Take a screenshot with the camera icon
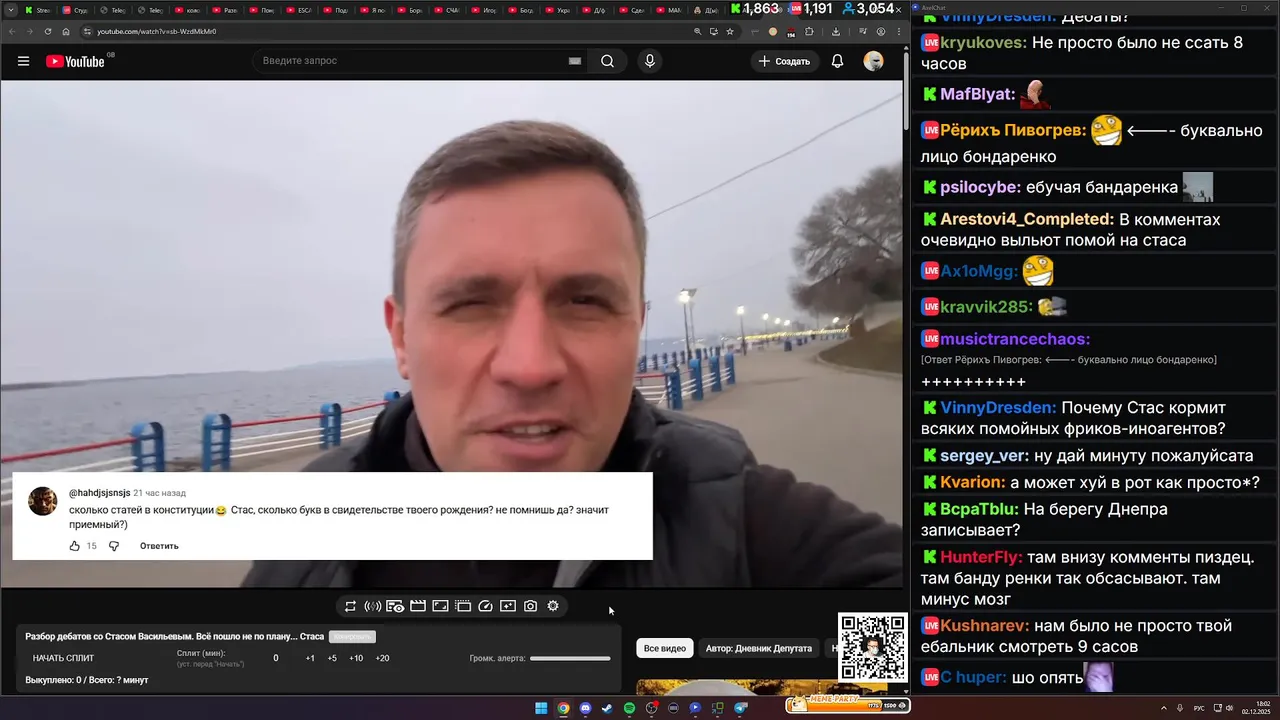The image size is (1280, 720). [530, 606]
